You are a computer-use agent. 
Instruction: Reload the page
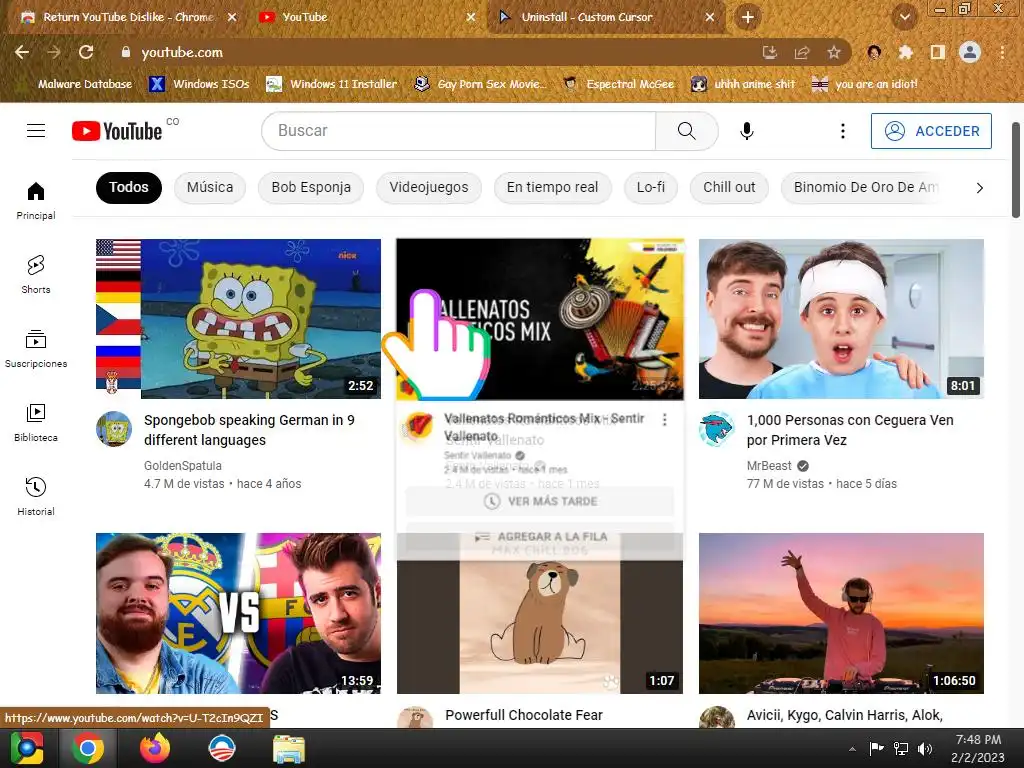(x=86, y=52)
